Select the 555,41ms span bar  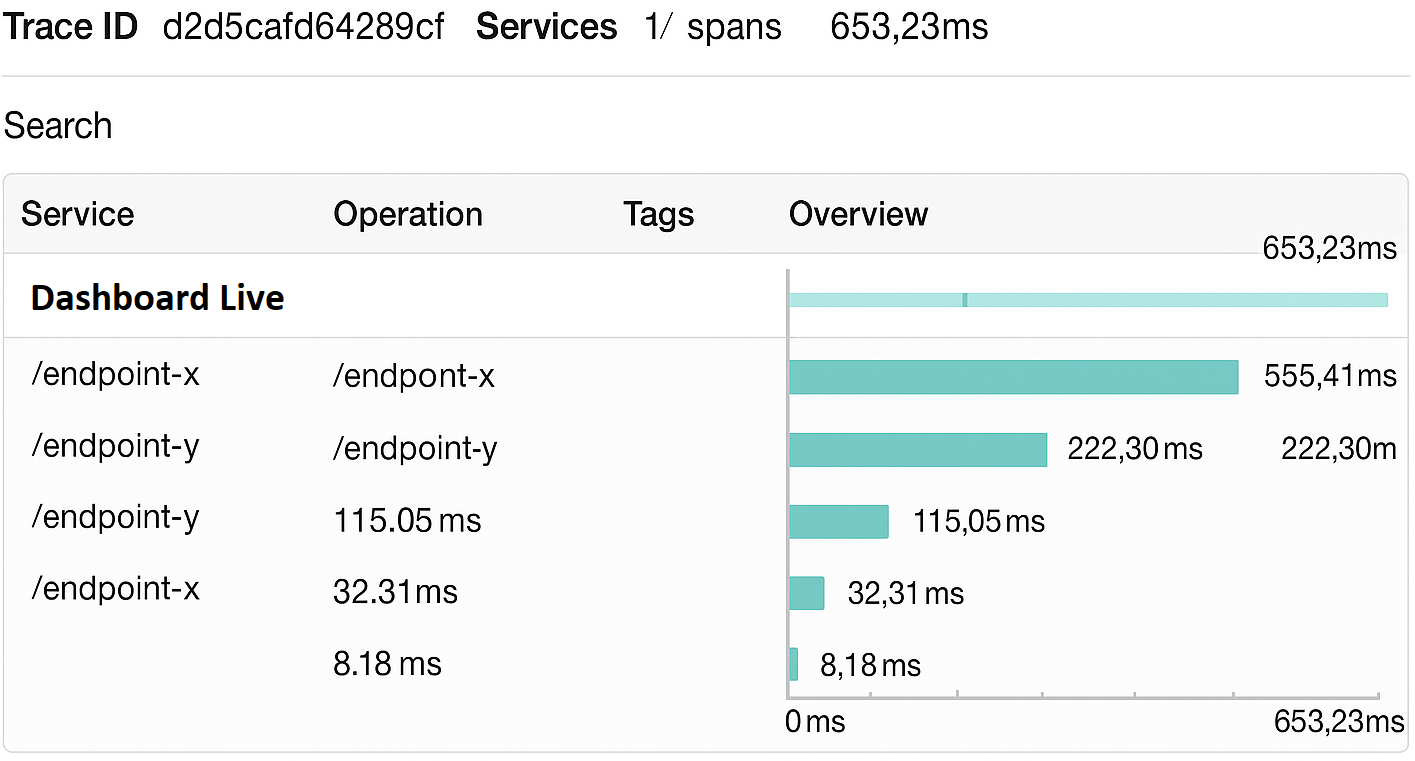coord(1013,377)
